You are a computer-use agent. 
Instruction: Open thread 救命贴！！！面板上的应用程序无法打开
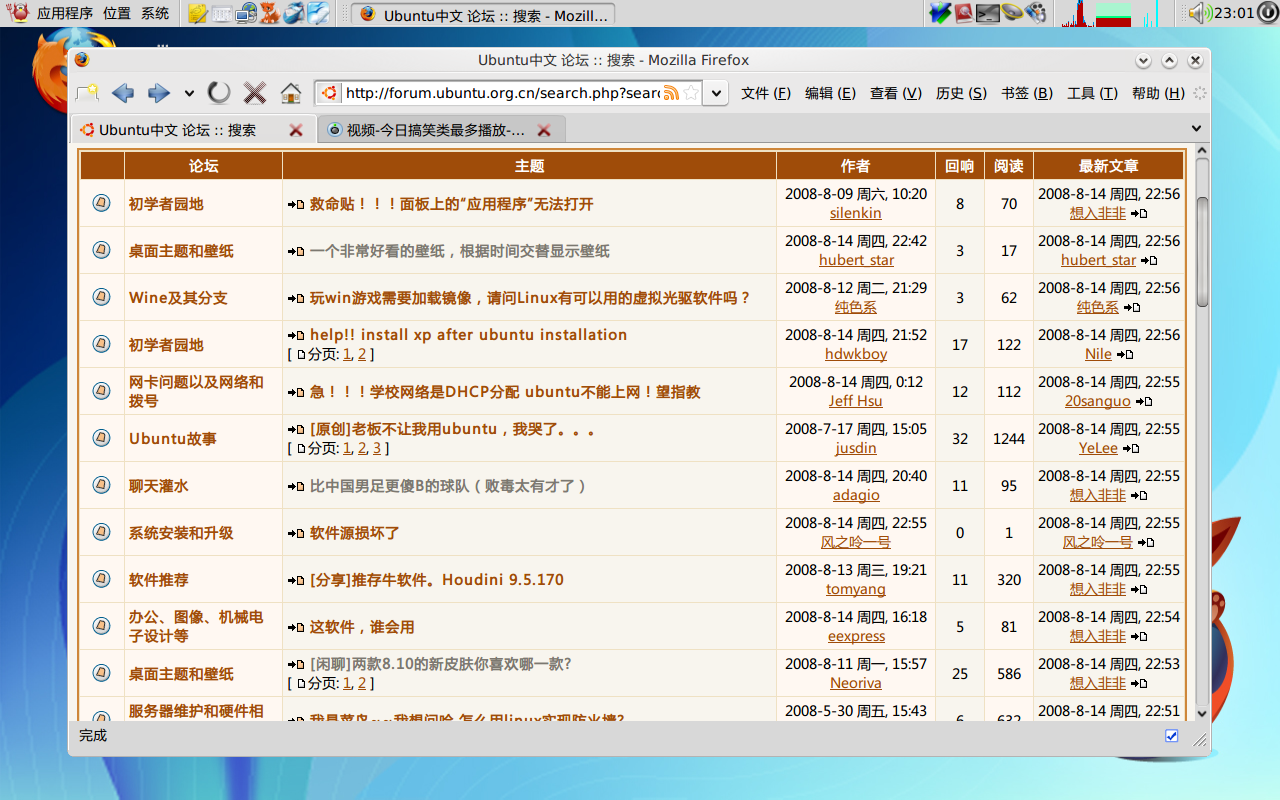click(451, 204)
